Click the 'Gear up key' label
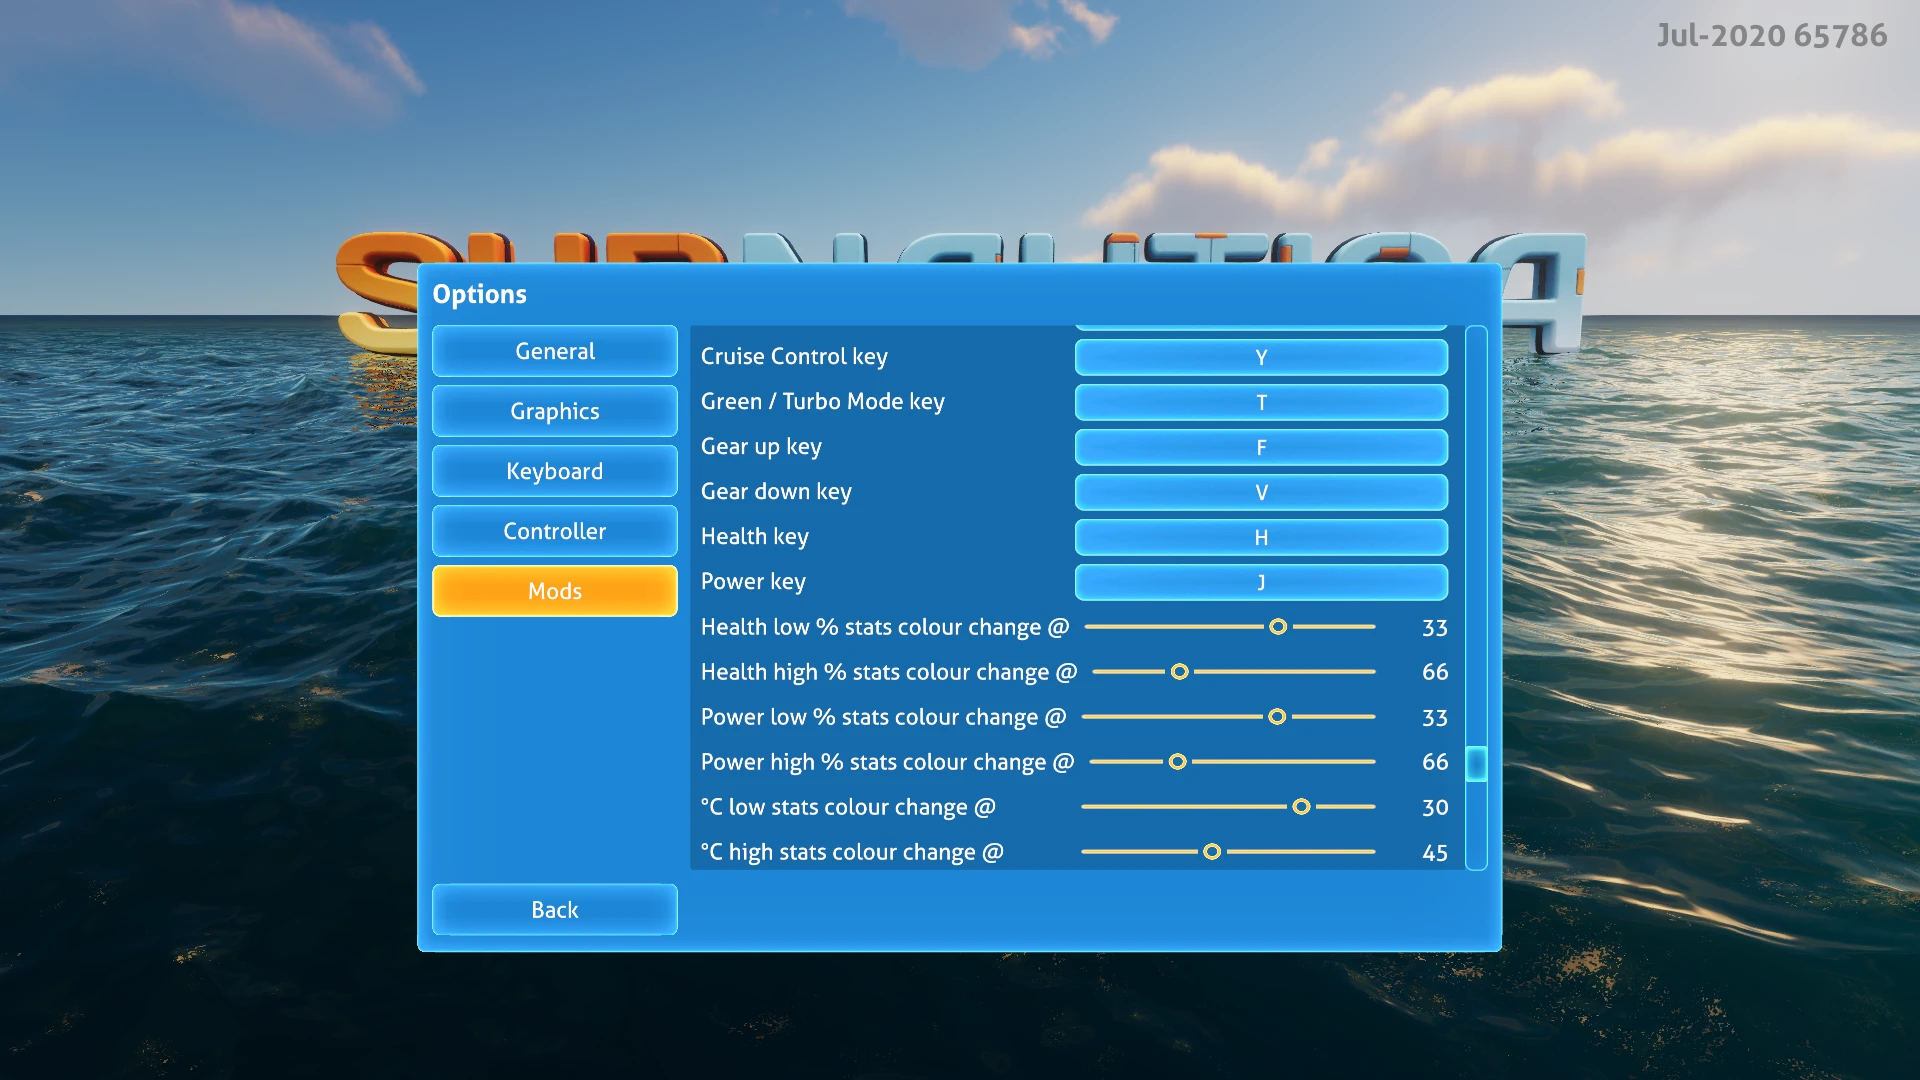This screenshot has width=1920, height=1080. pos(761,447)
